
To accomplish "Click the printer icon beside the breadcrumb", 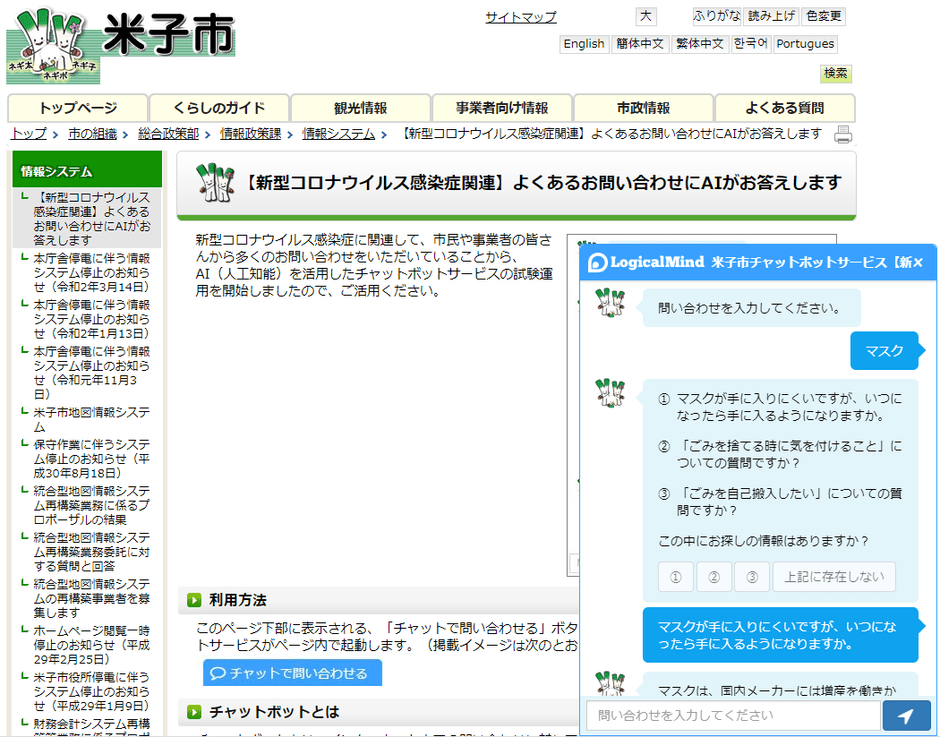I will click(843, 134).
